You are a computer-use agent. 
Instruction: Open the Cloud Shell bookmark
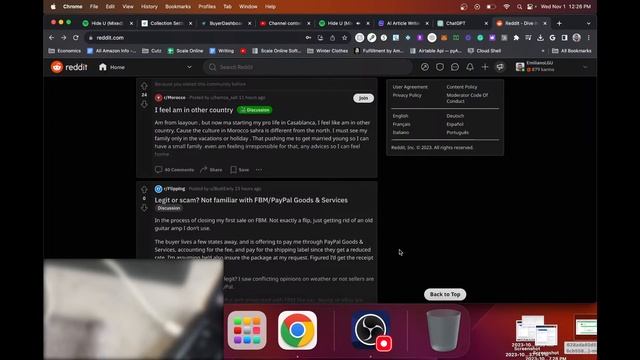pos(484,51)
